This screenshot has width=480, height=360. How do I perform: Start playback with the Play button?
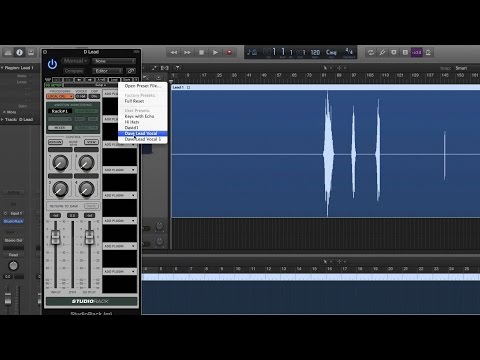[x=215, y=52]
